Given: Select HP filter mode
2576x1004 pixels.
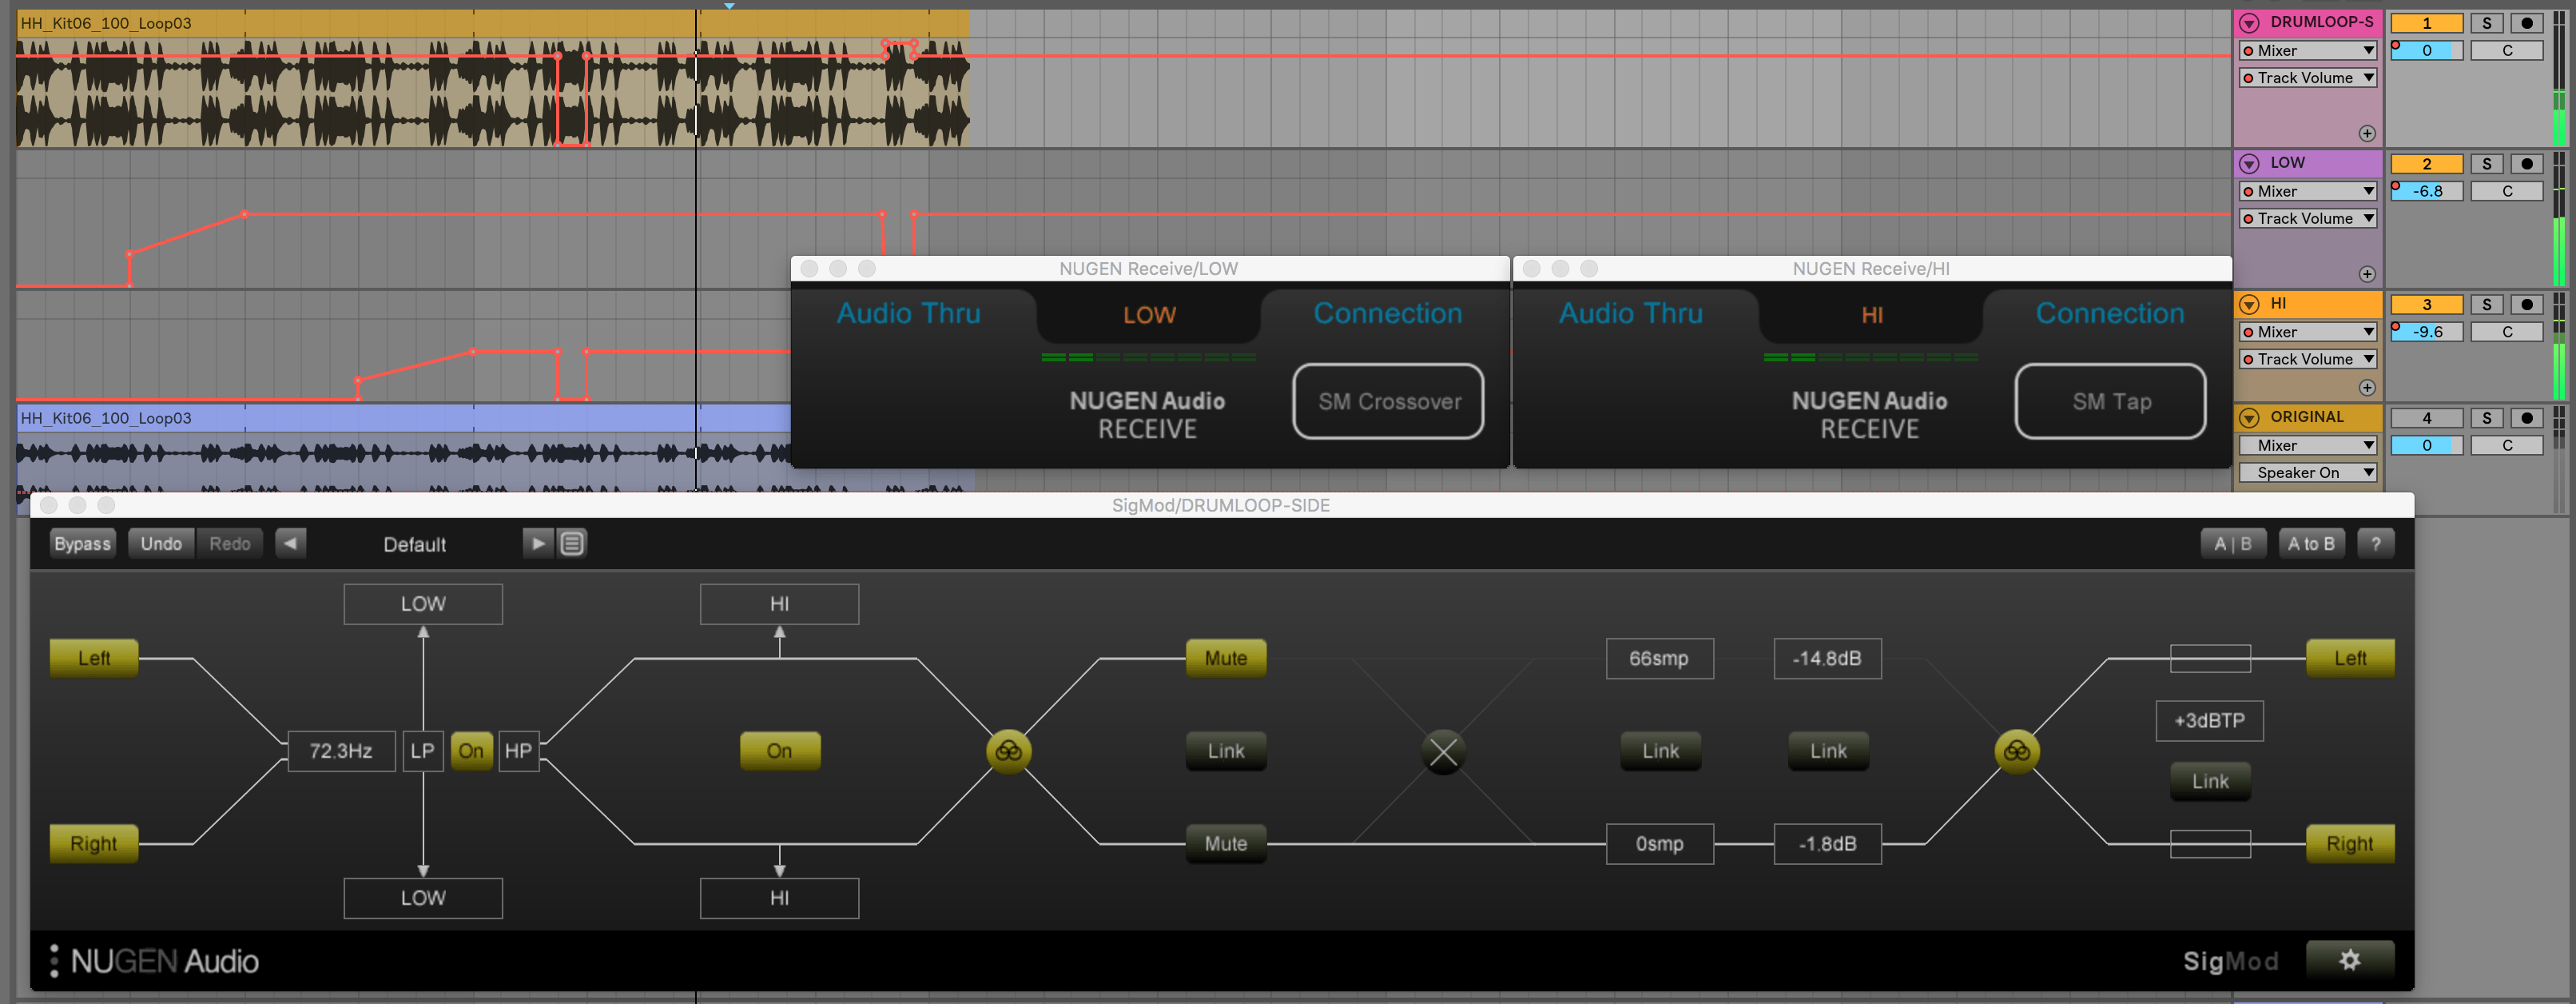Looking at the screenshot, I should click(518, 751).
